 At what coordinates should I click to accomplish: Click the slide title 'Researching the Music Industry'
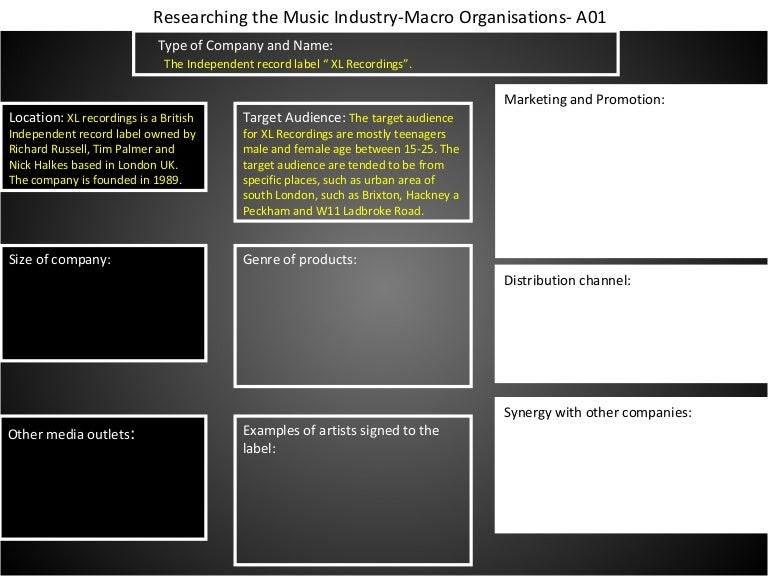(x=378, y=17)
